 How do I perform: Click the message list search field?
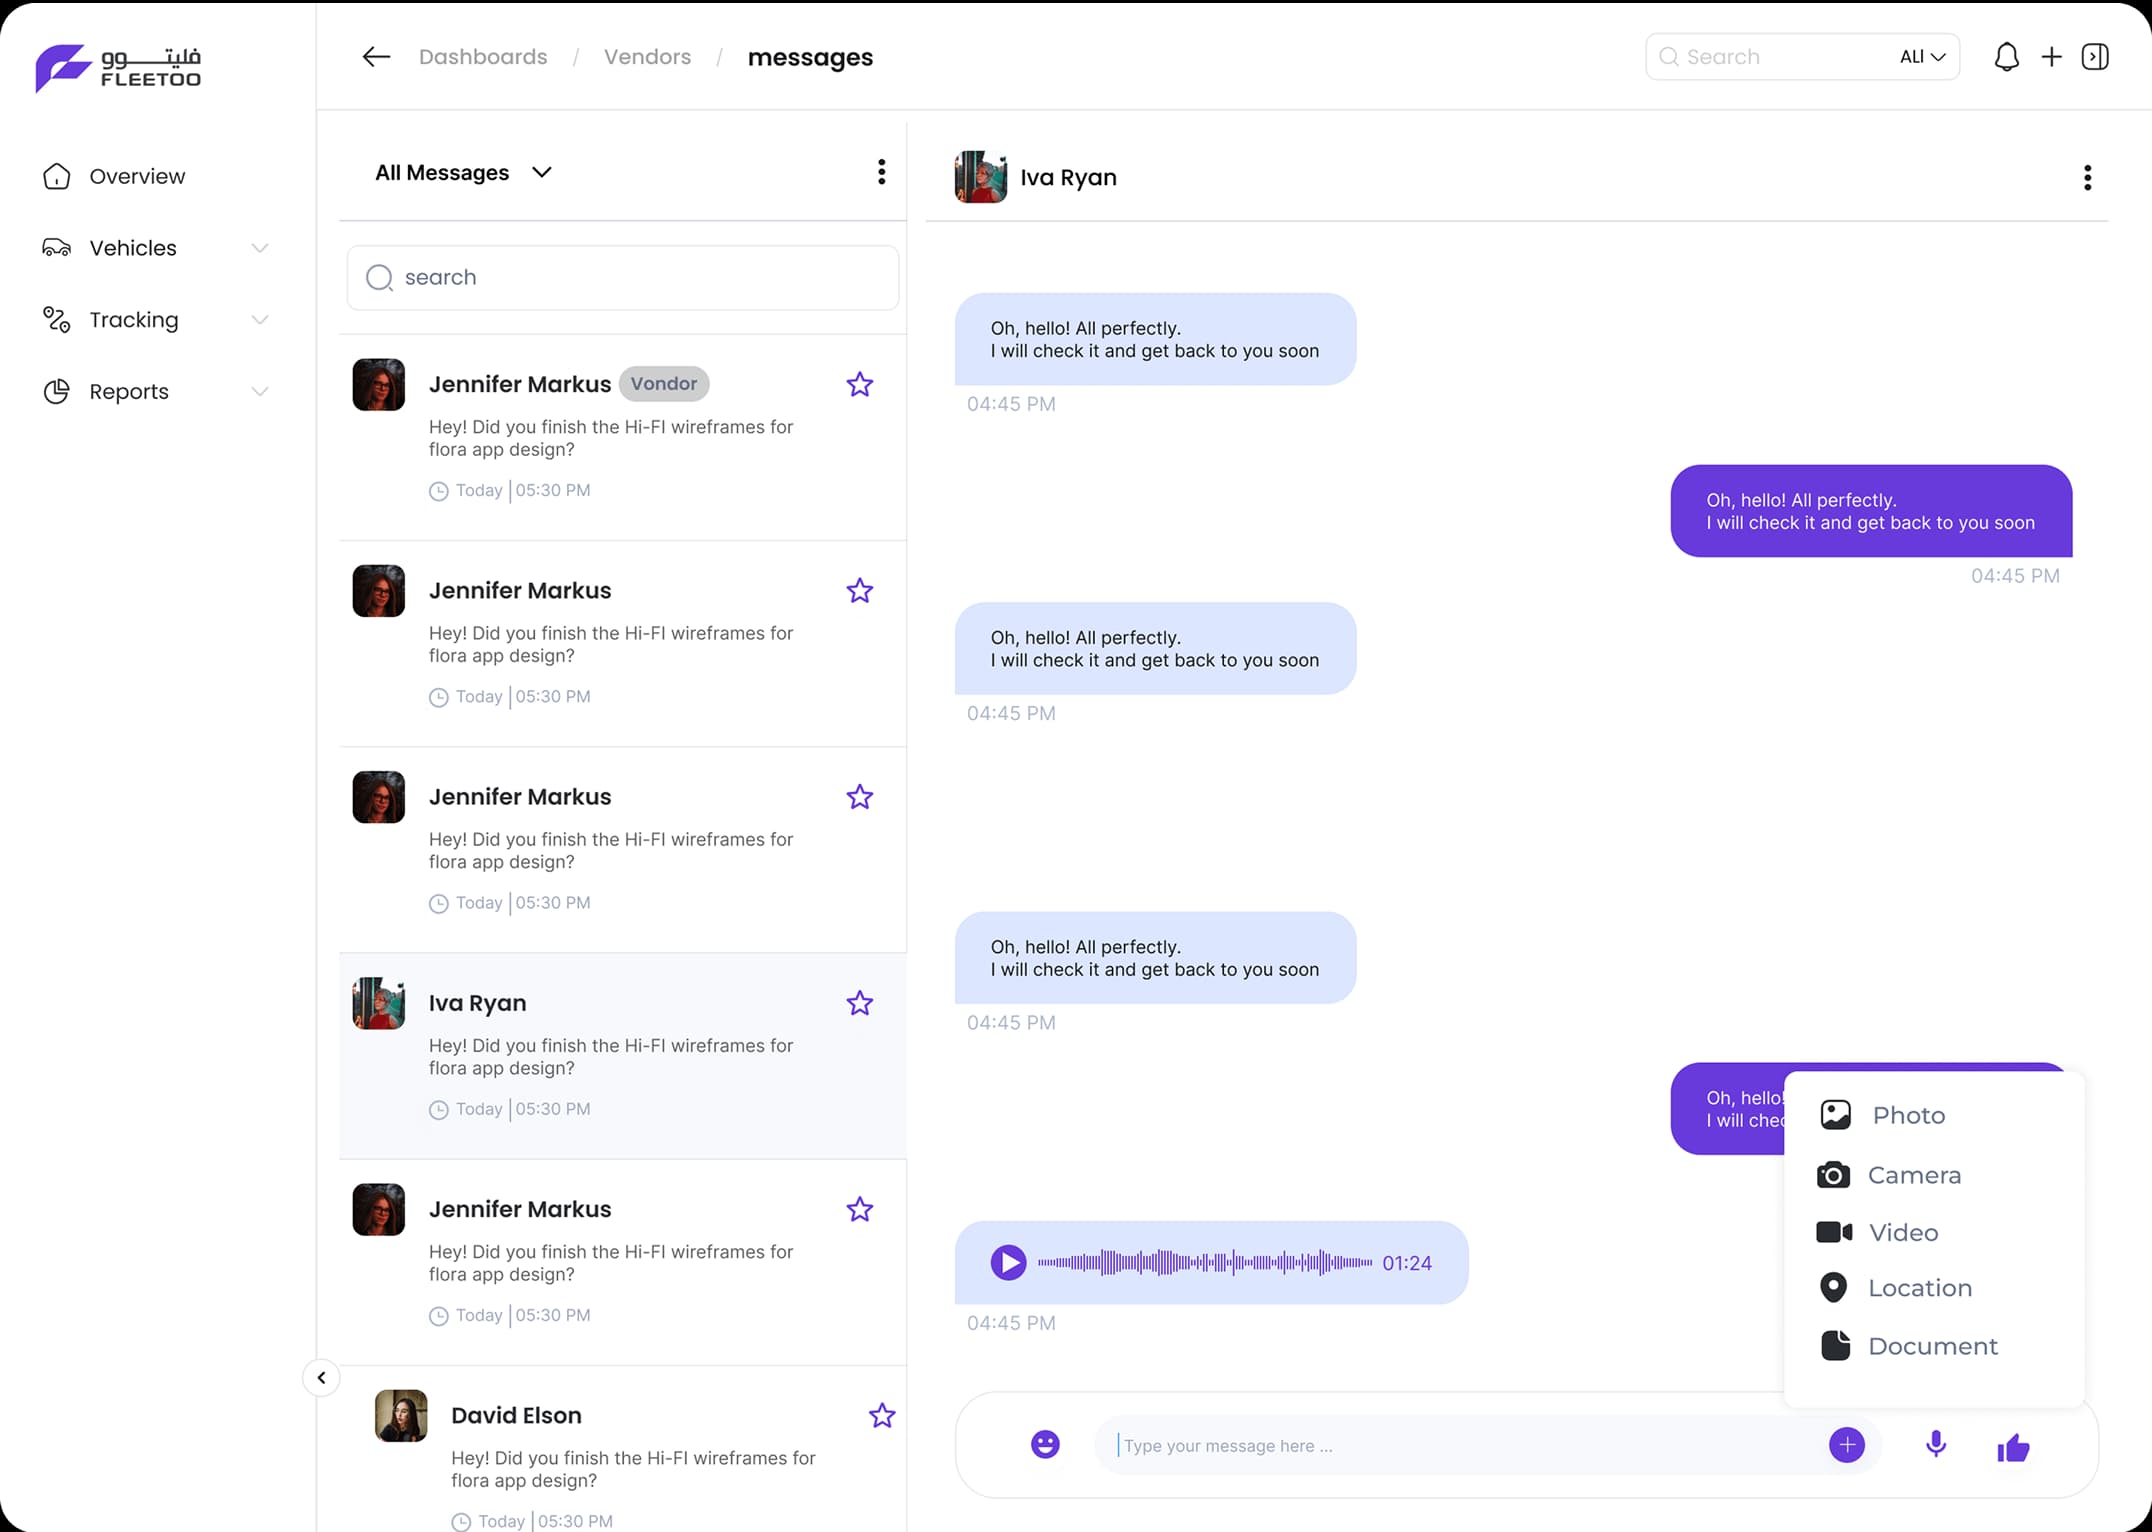[x=623, y=277]
